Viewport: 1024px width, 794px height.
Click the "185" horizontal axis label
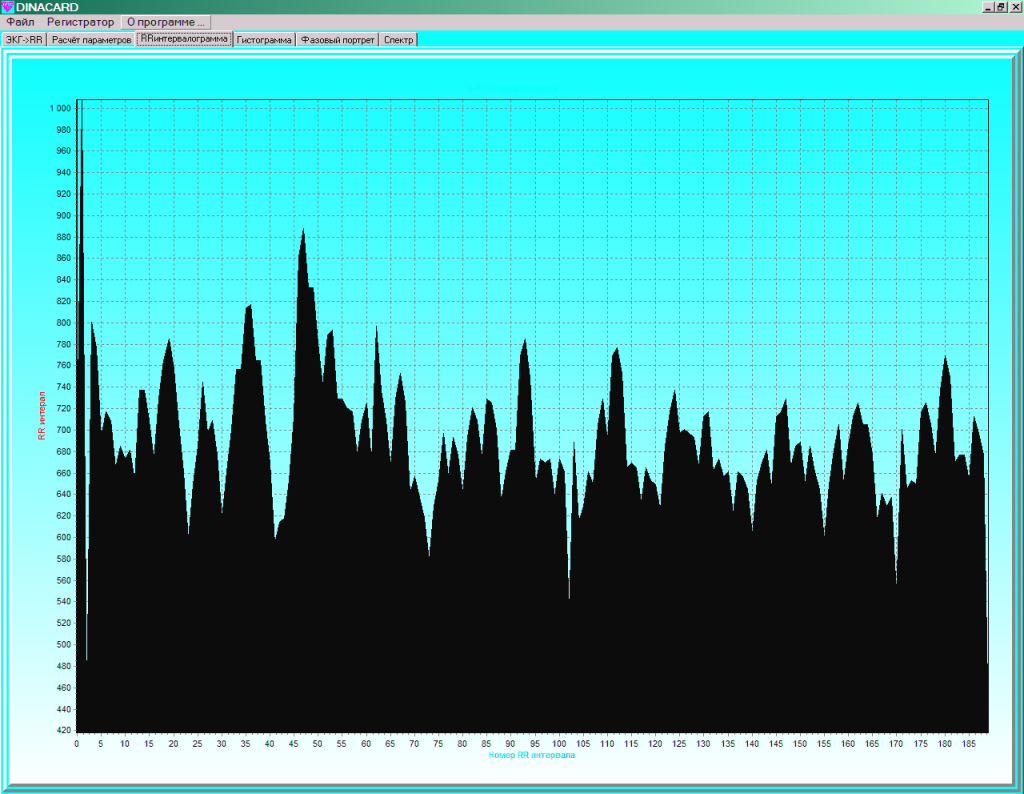[x=968, y=744]
